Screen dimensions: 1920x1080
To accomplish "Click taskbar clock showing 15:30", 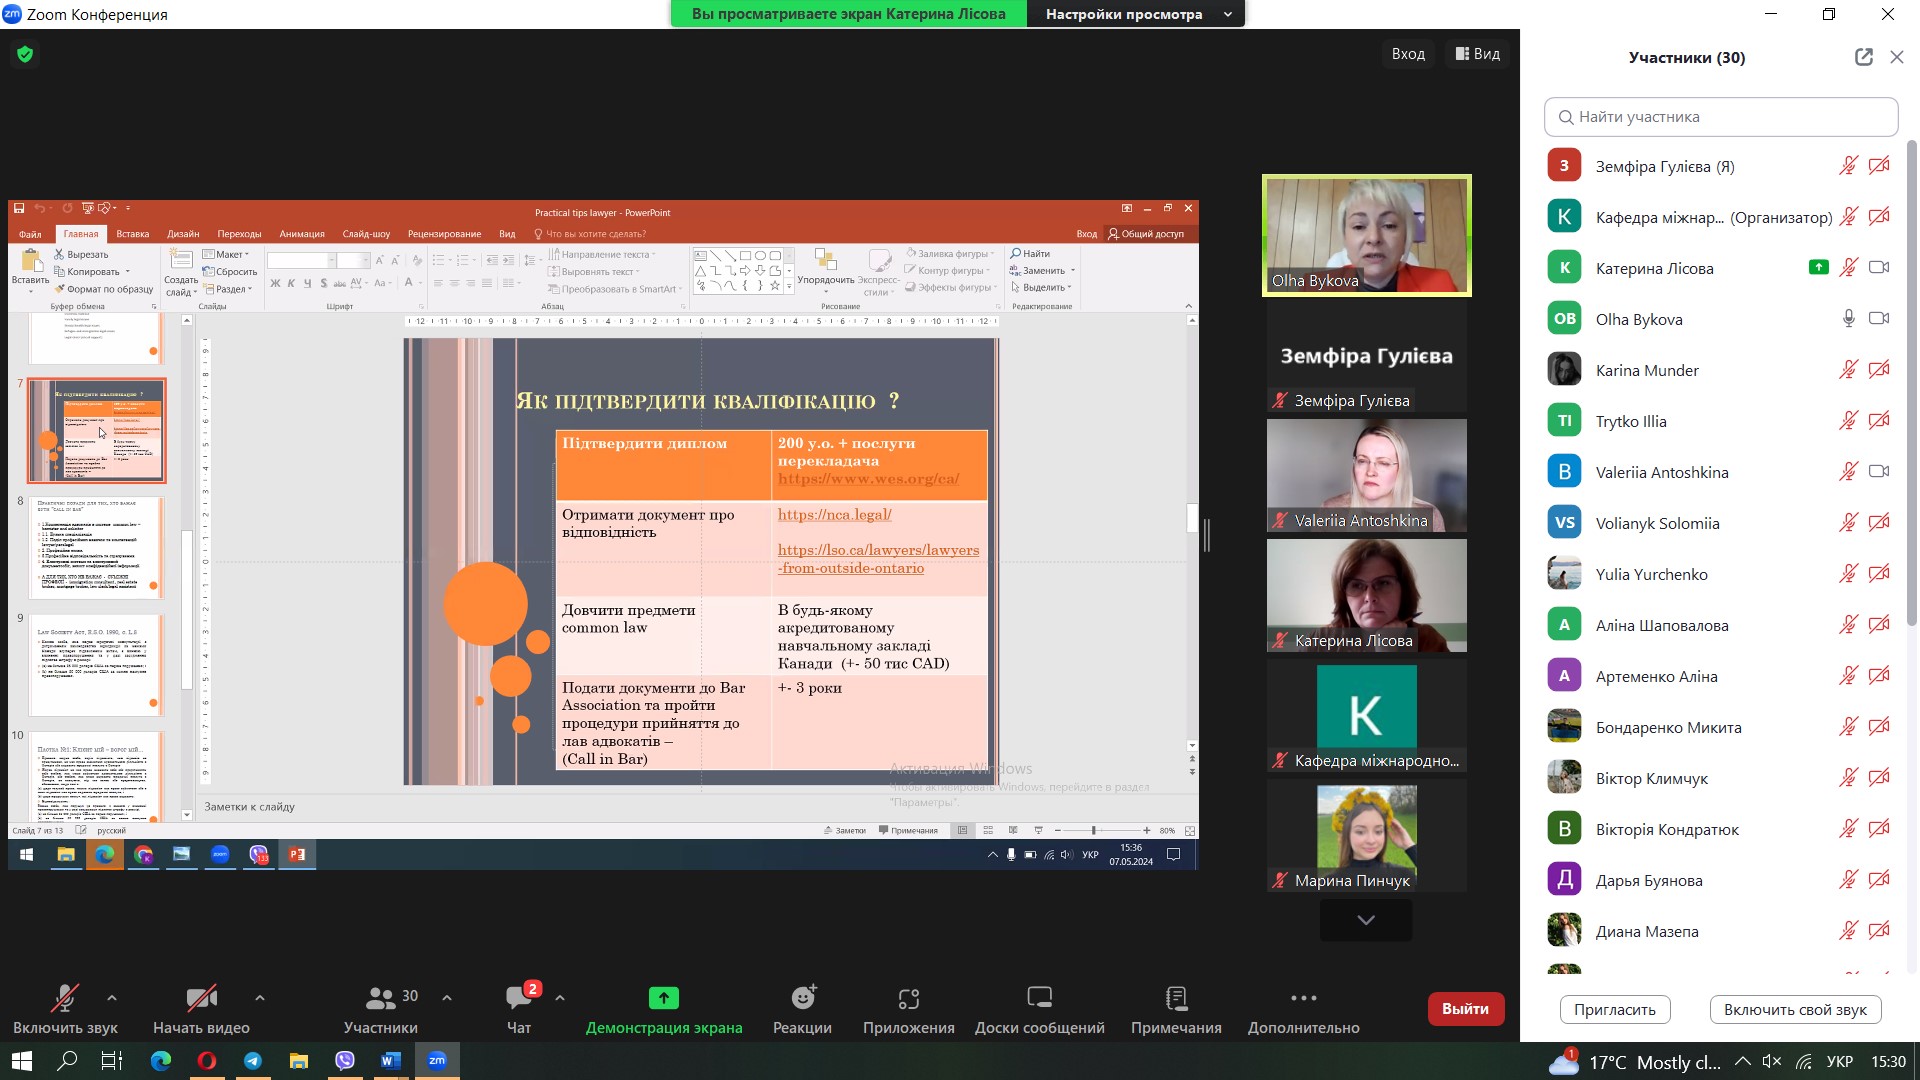I will 1888,1062.
